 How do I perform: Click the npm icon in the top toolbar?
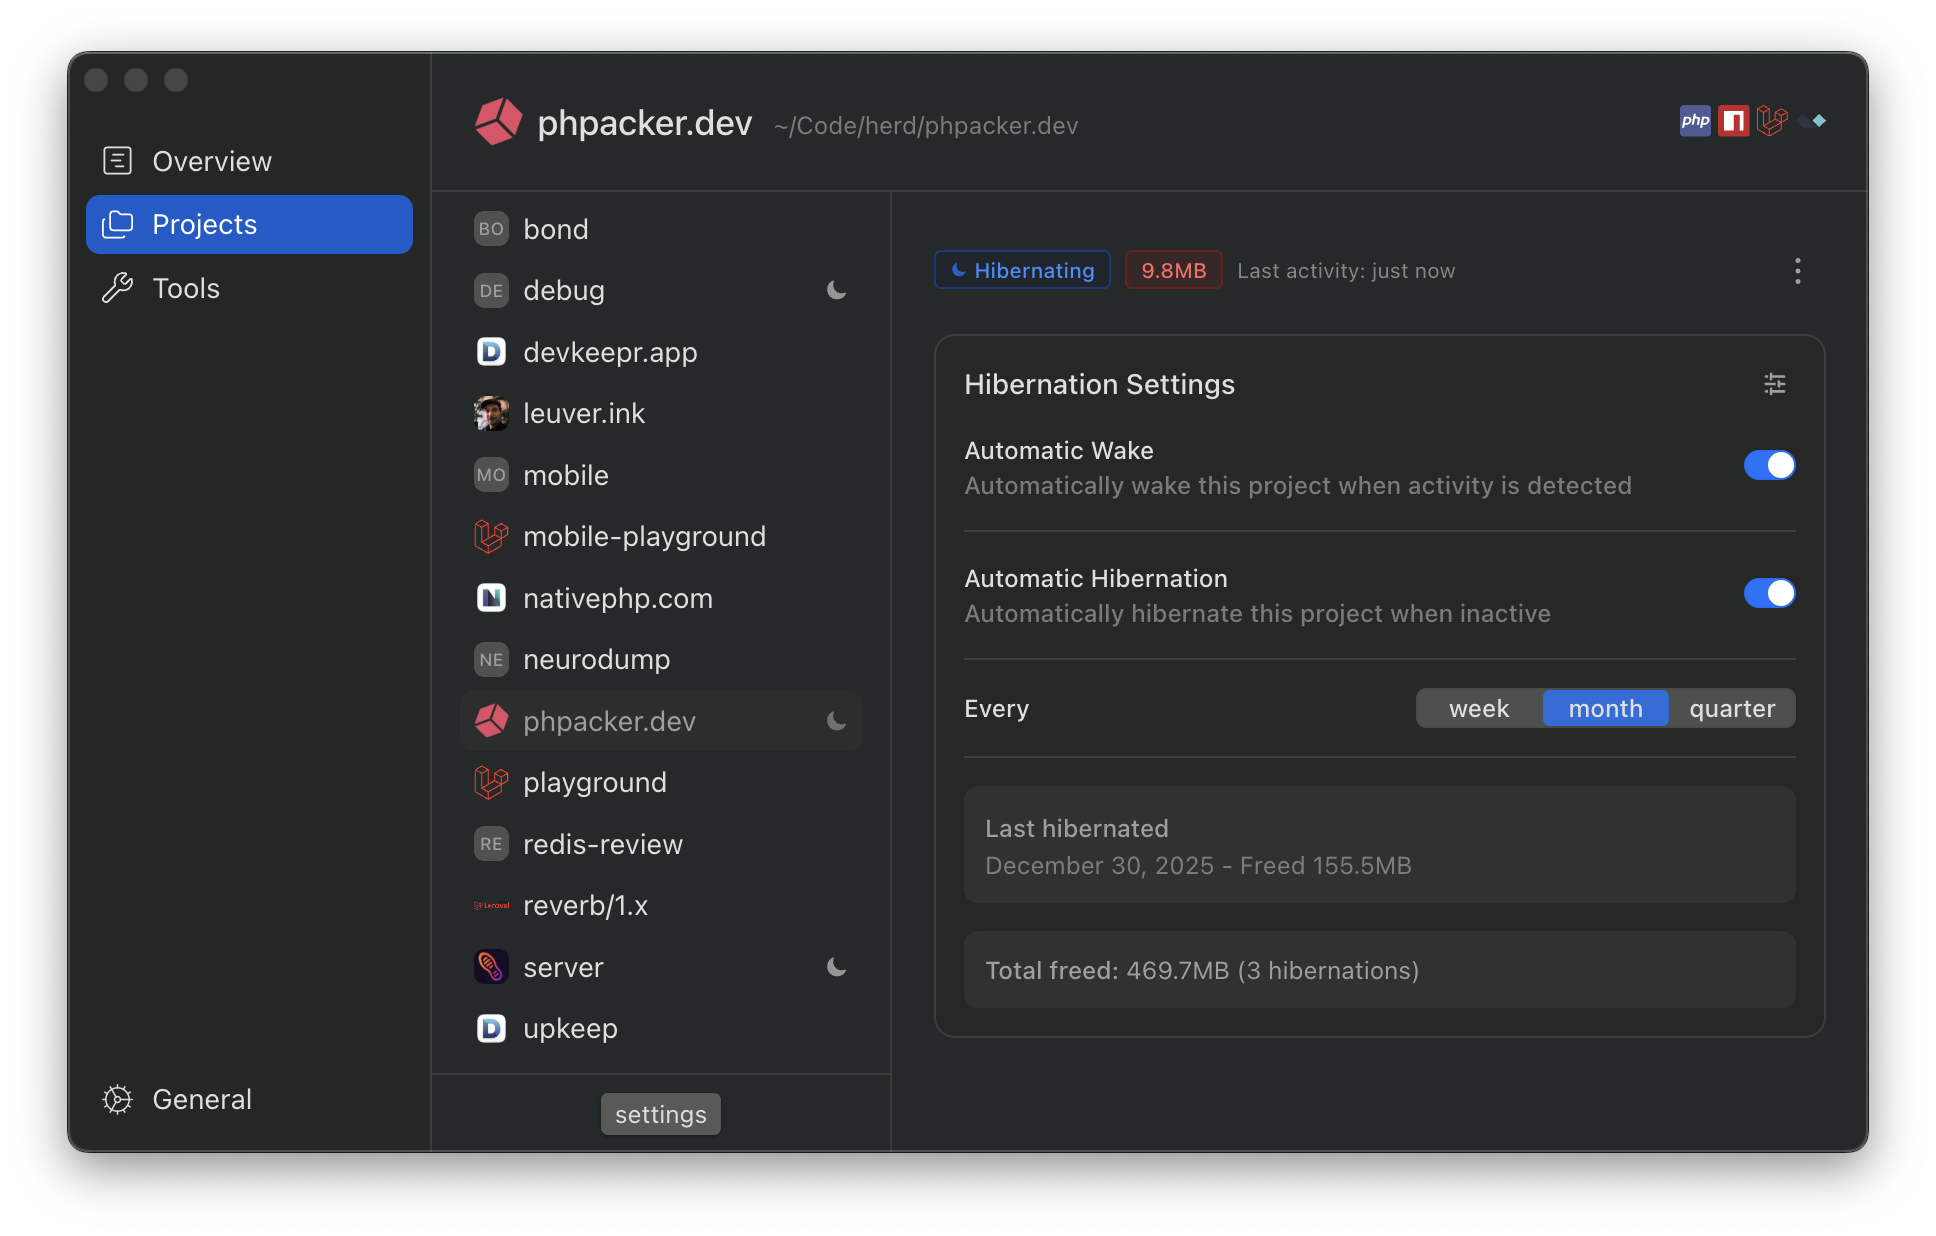coord(1734,121)
